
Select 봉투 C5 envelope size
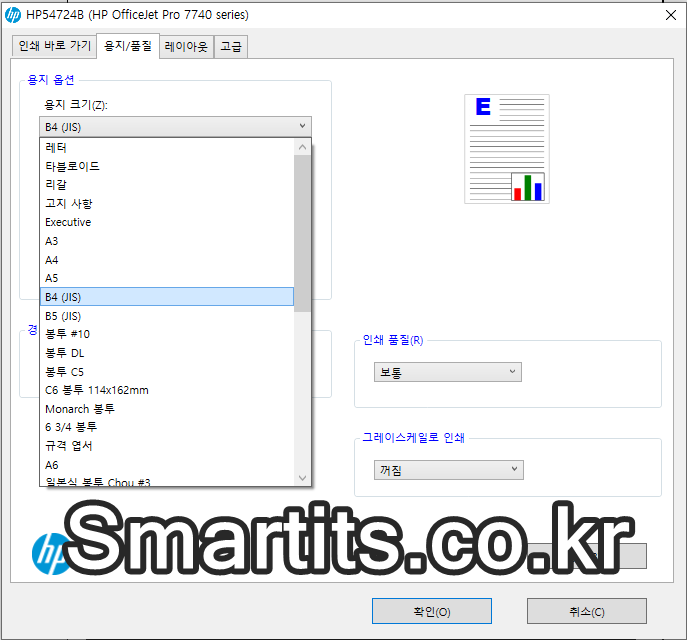(x=167, y=372)
